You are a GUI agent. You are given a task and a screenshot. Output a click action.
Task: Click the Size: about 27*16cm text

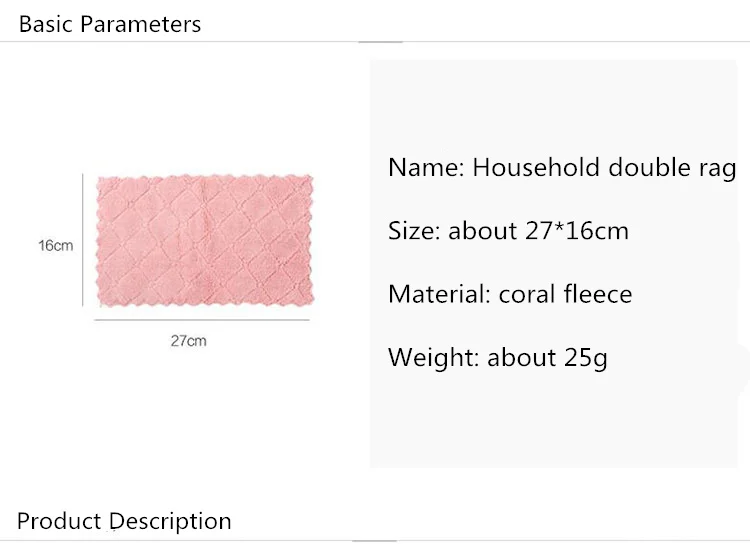[x=508, y=231]
